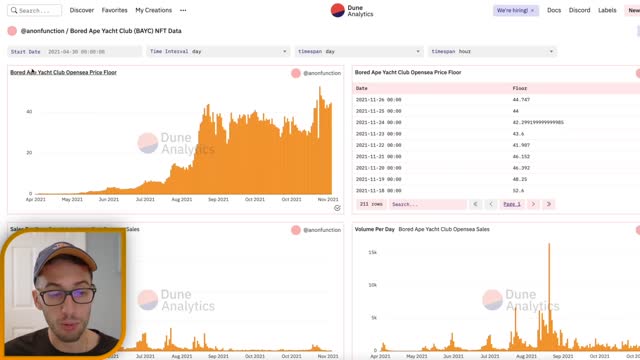Image resolution: width=640 pixels, height=360 pixels.
Task: Click the New button
Action: coord(633,10)
